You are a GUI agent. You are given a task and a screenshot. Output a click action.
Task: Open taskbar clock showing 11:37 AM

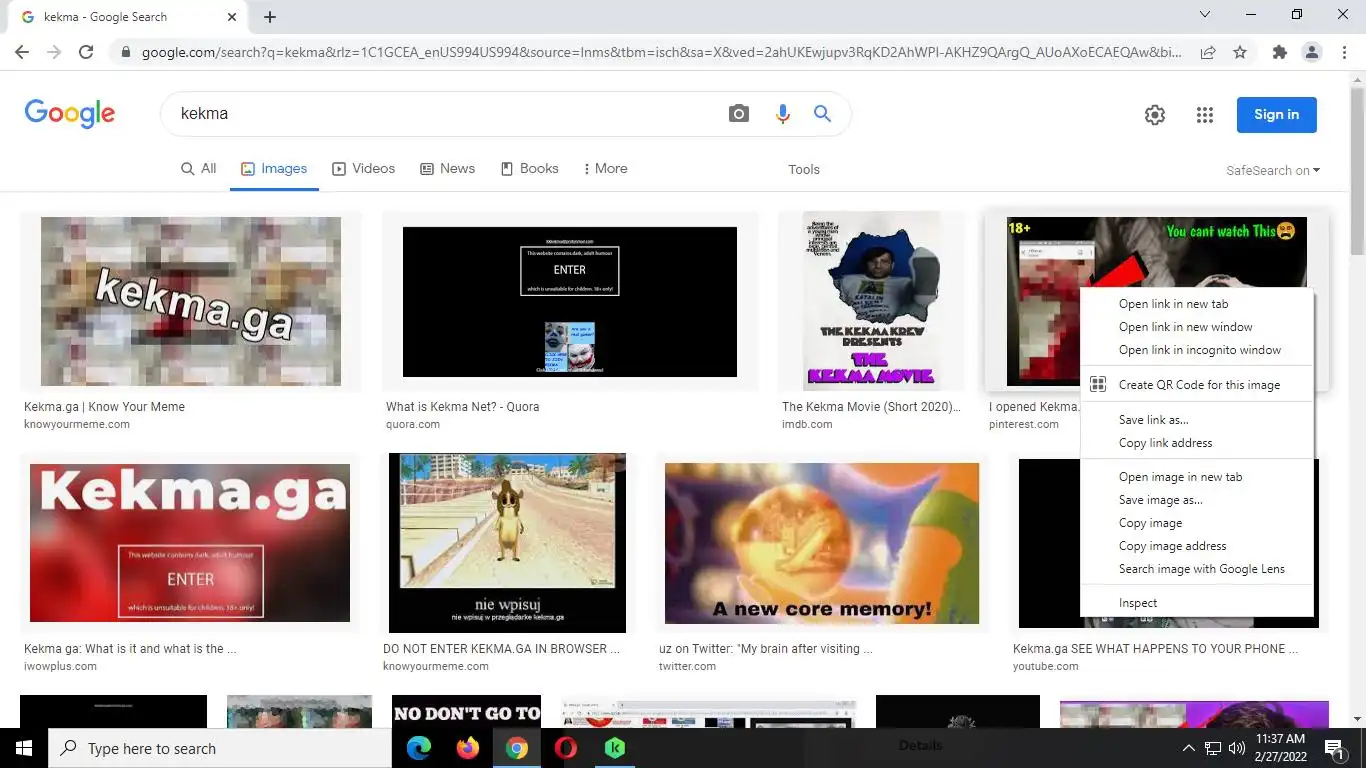1281,748
